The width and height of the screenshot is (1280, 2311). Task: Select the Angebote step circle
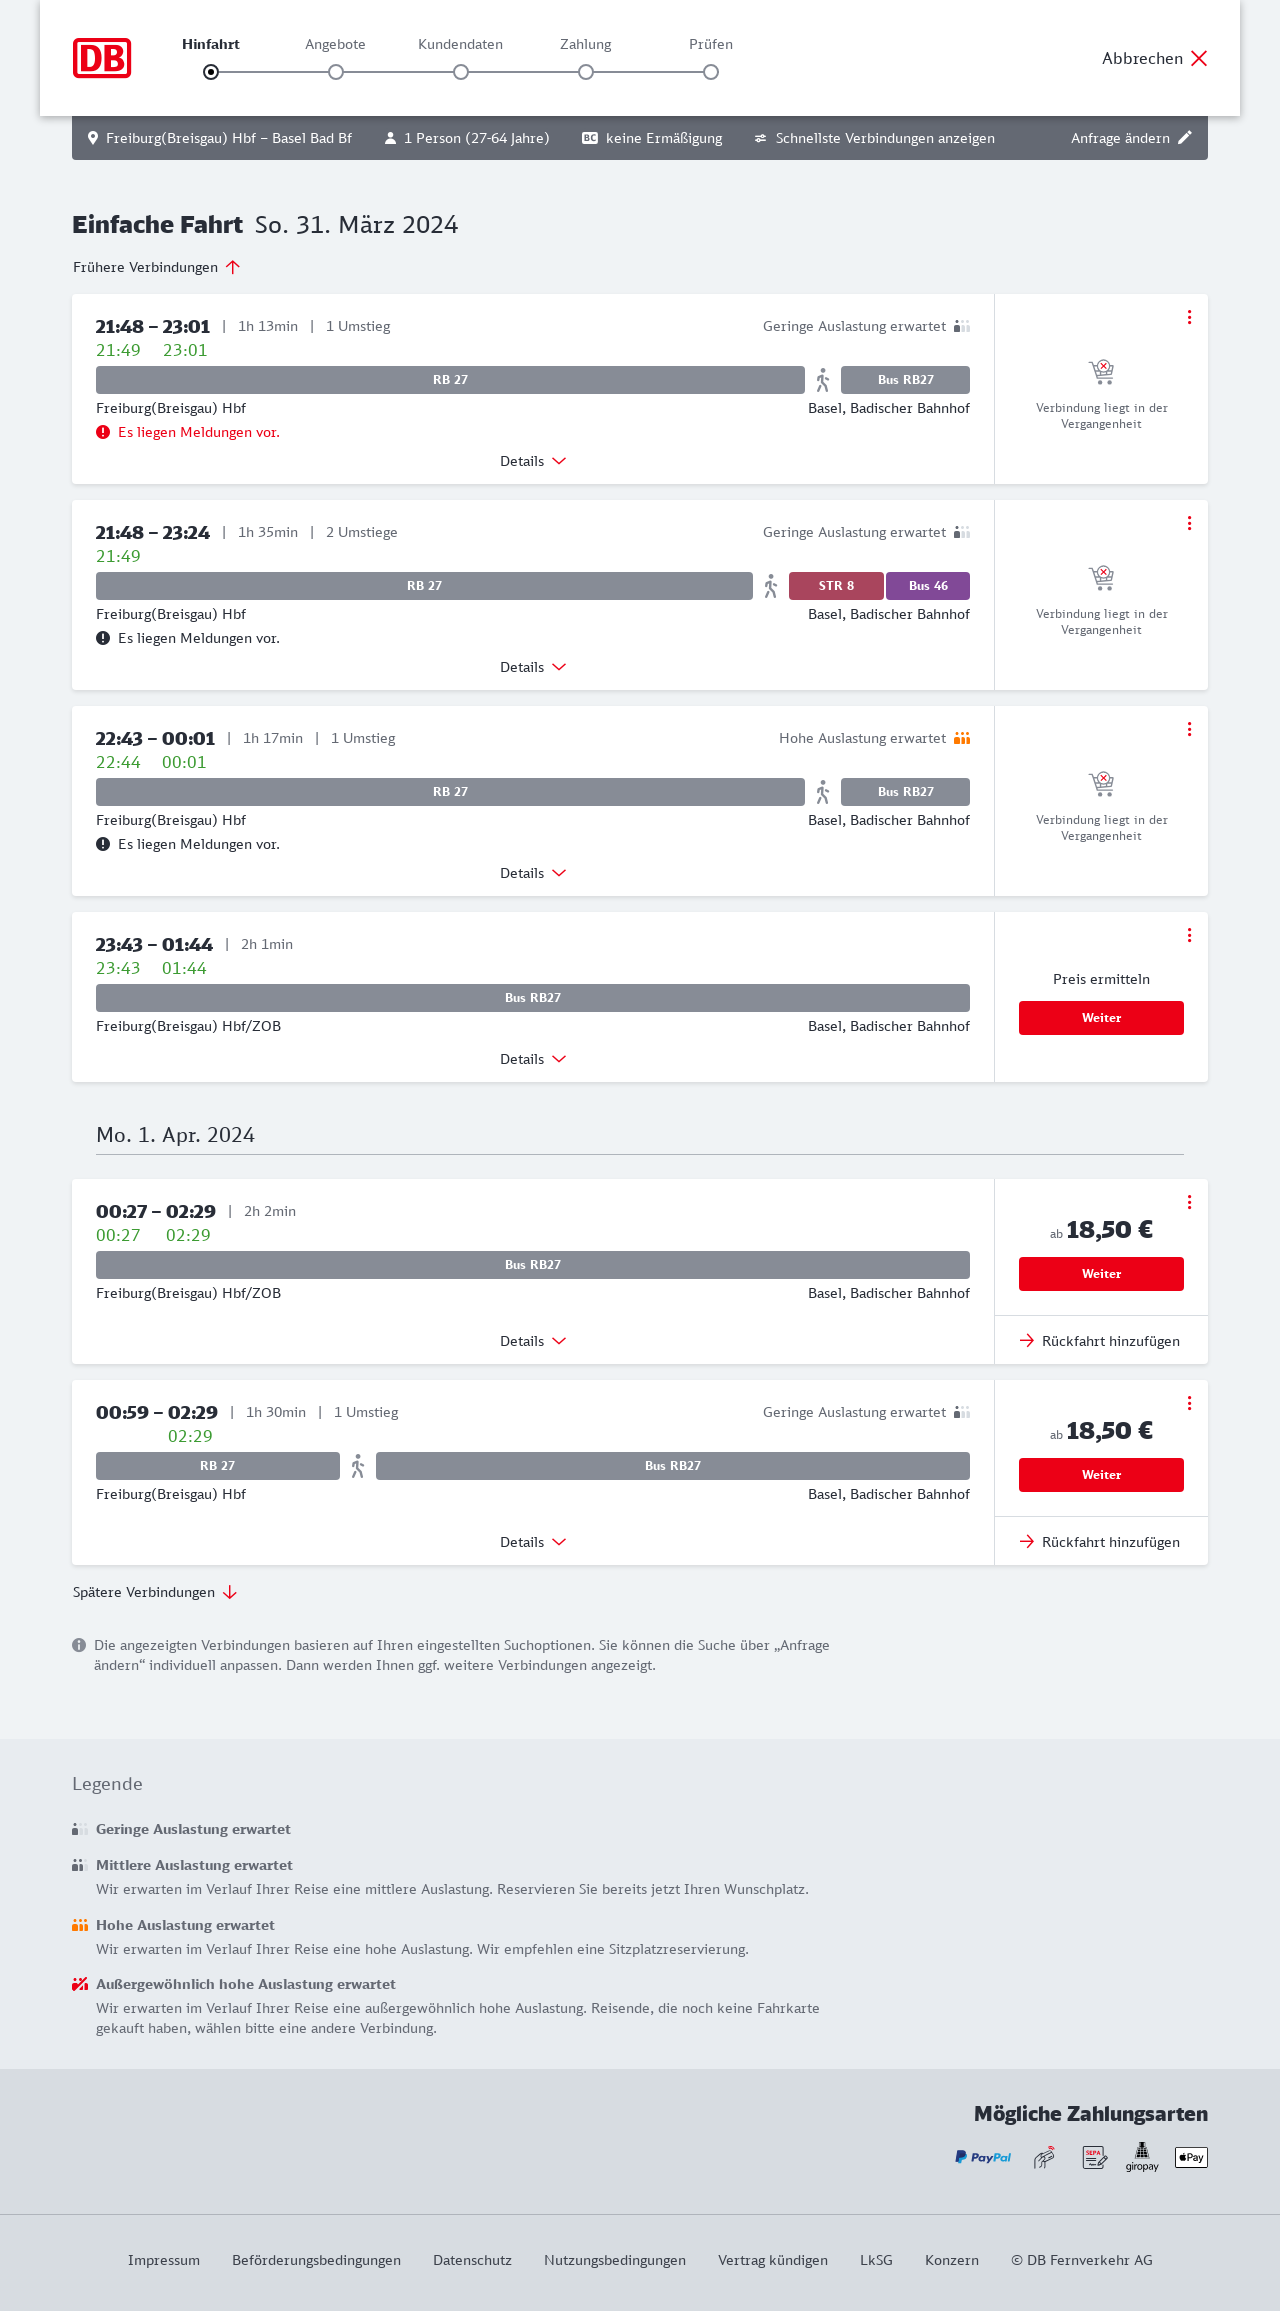pos(336,72)
